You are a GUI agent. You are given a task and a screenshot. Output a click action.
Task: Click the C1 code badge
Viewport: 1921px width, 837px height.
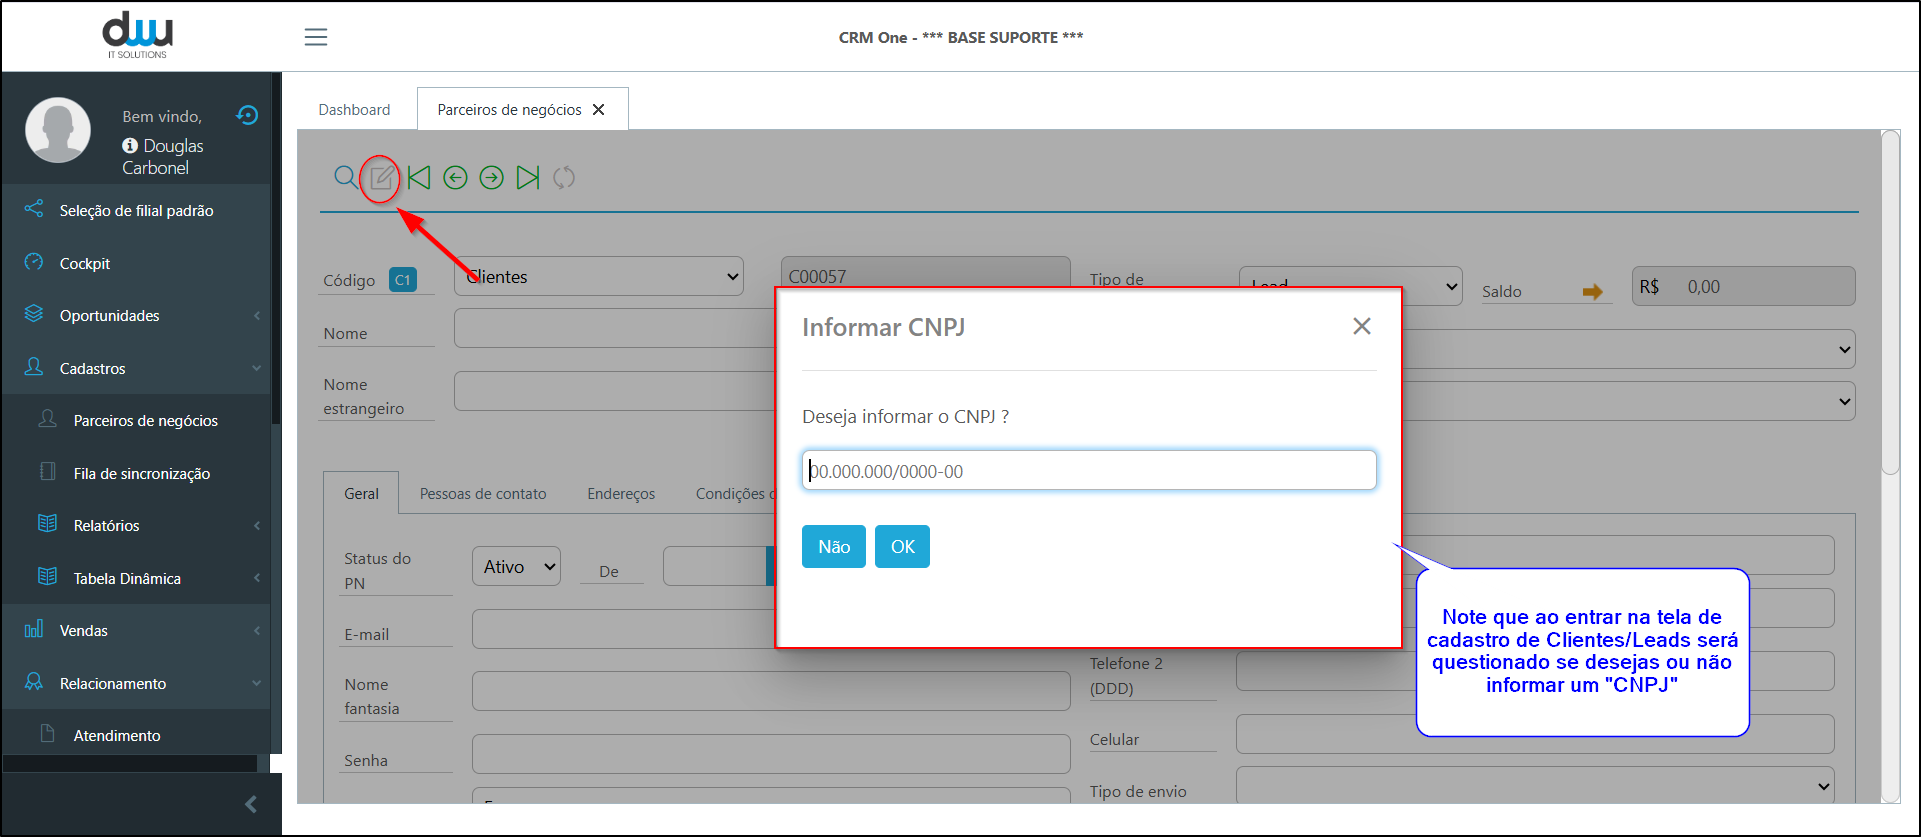pyautogui.click(x=403, y=280)
